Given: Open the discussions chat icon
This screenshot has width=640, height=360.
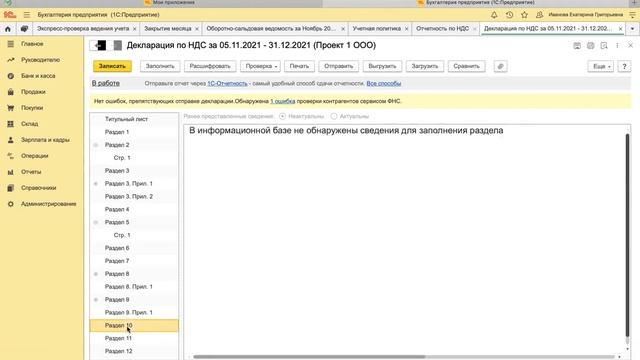Looking at the screenshot, I should 24,29.
